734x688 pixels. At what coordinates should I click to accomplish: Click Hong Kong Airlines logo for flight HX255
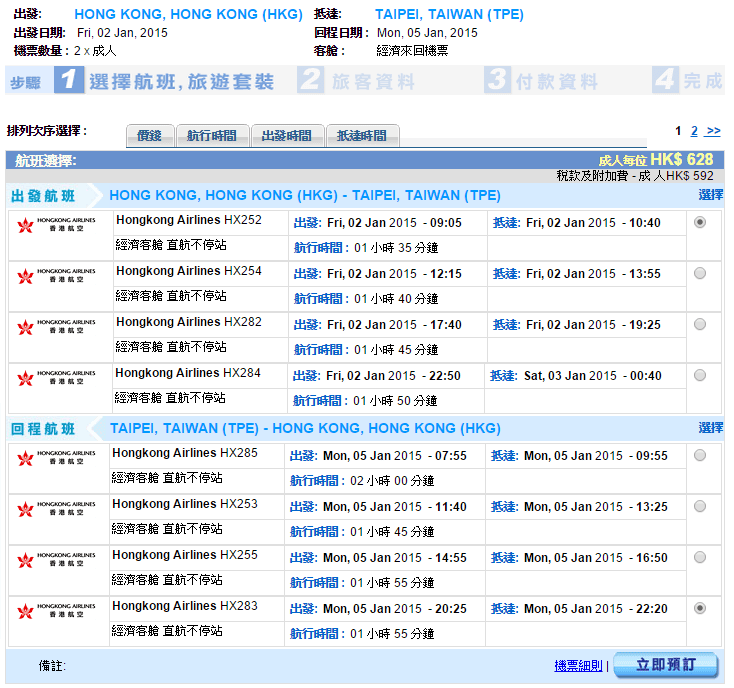57,559
